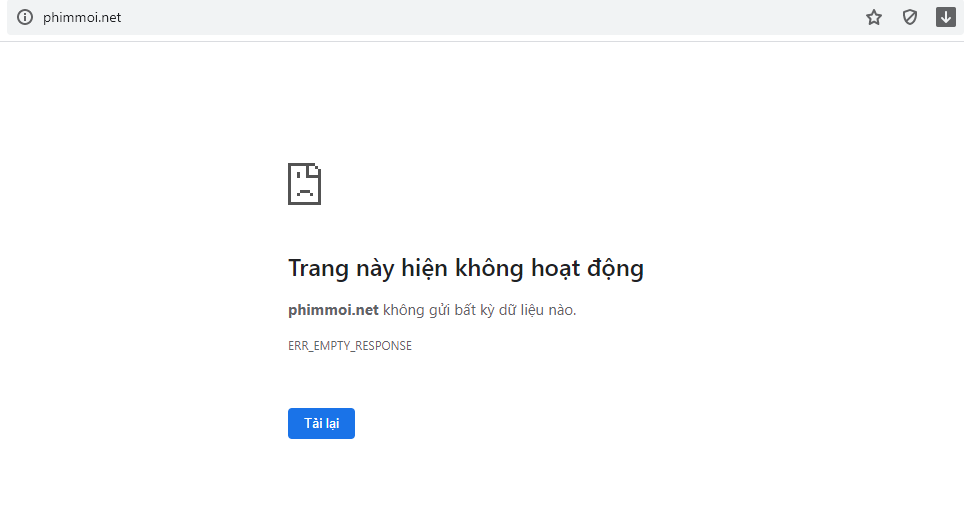Open the shield protection icon
The width and height of the screenshot is (964, 506).
click(x=910, y=17)
